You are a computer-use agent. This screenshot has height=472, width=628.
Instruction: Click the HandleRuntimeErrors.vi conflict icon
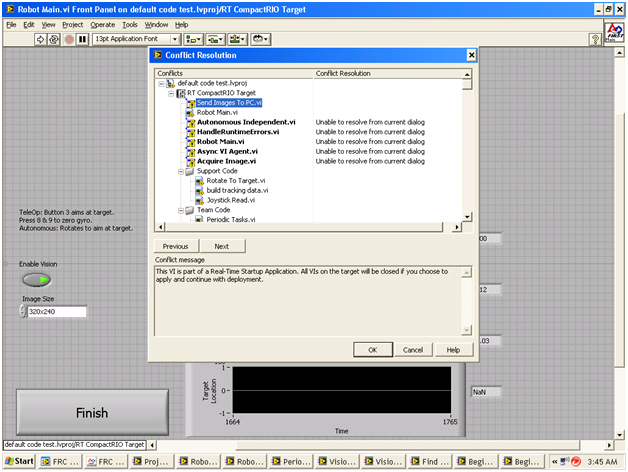point(191,132)
